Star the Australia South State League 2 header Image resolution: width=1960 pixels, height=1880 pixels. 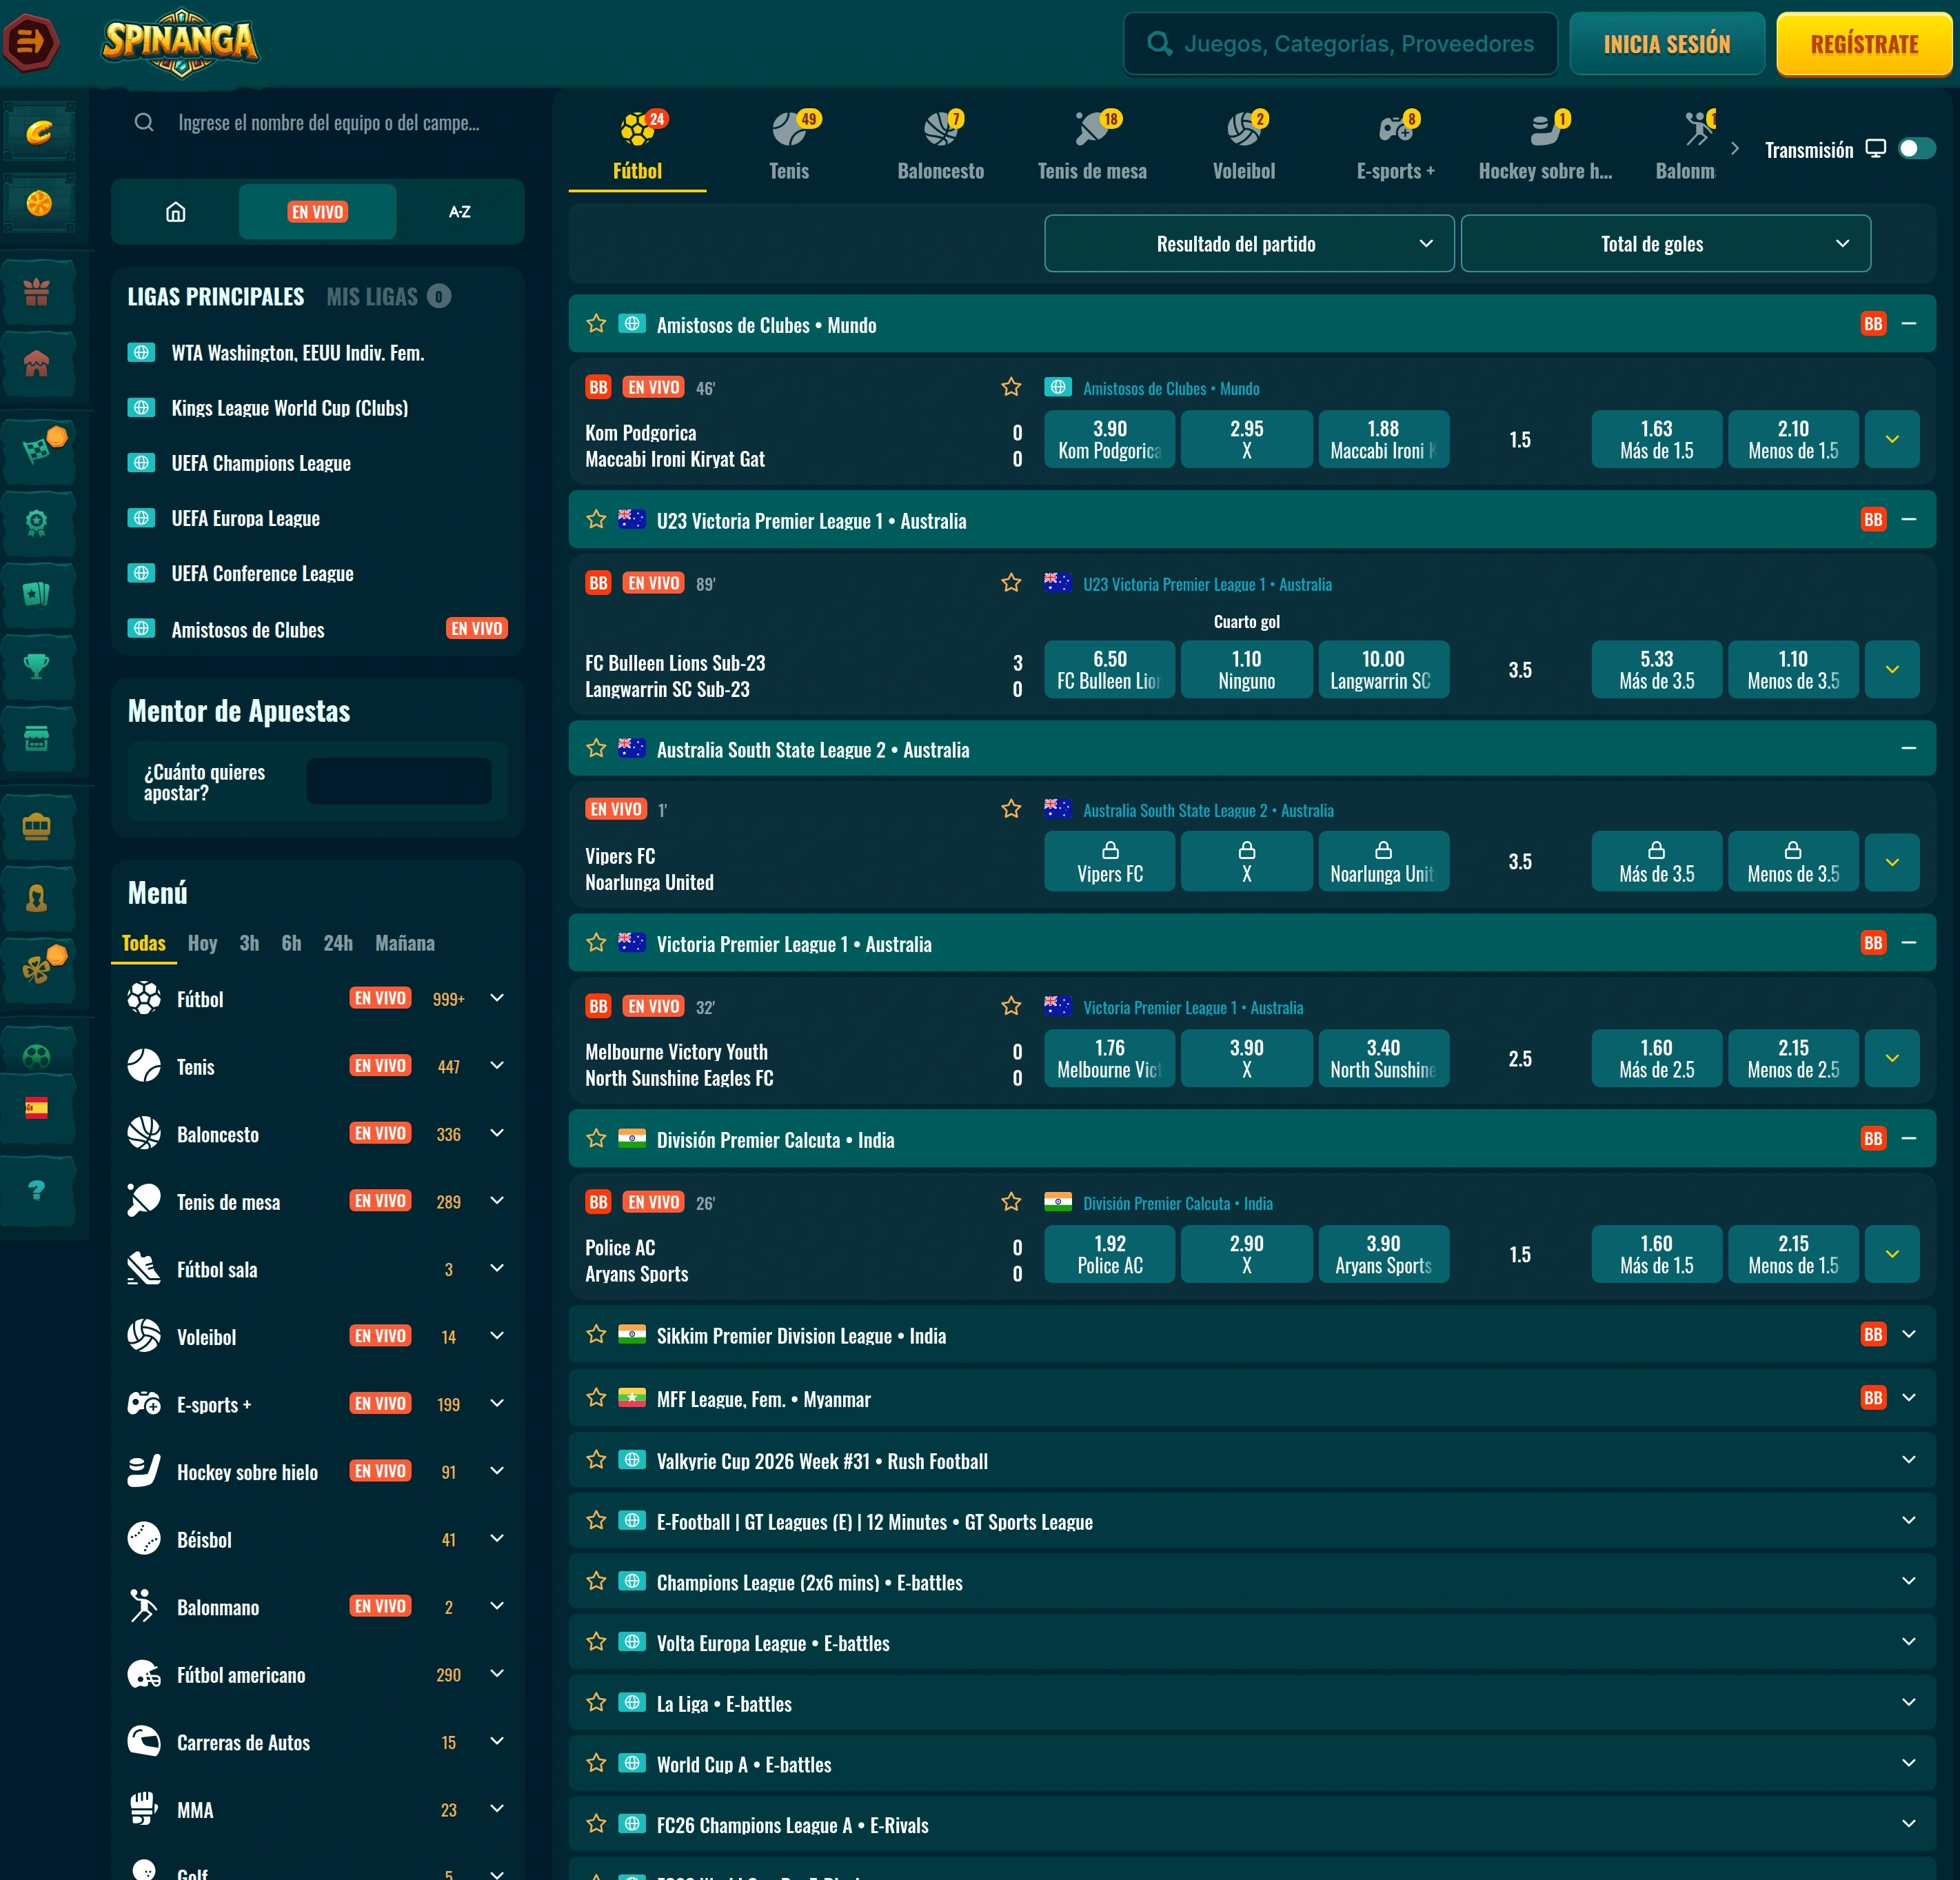tap(596, 748)
